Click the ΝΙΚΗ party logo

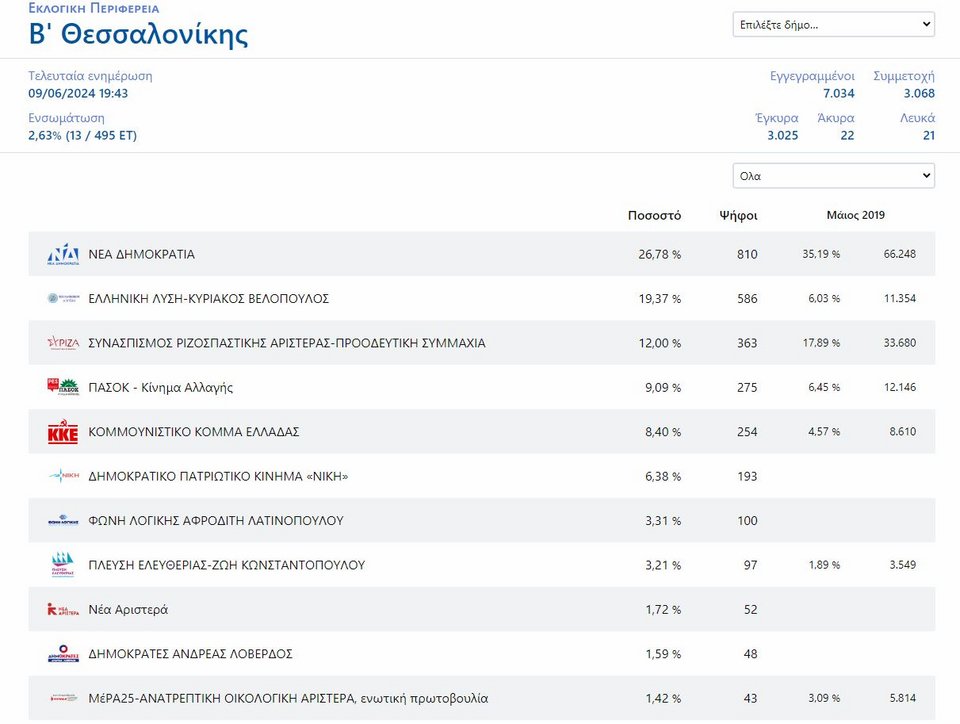coord(63,476)
